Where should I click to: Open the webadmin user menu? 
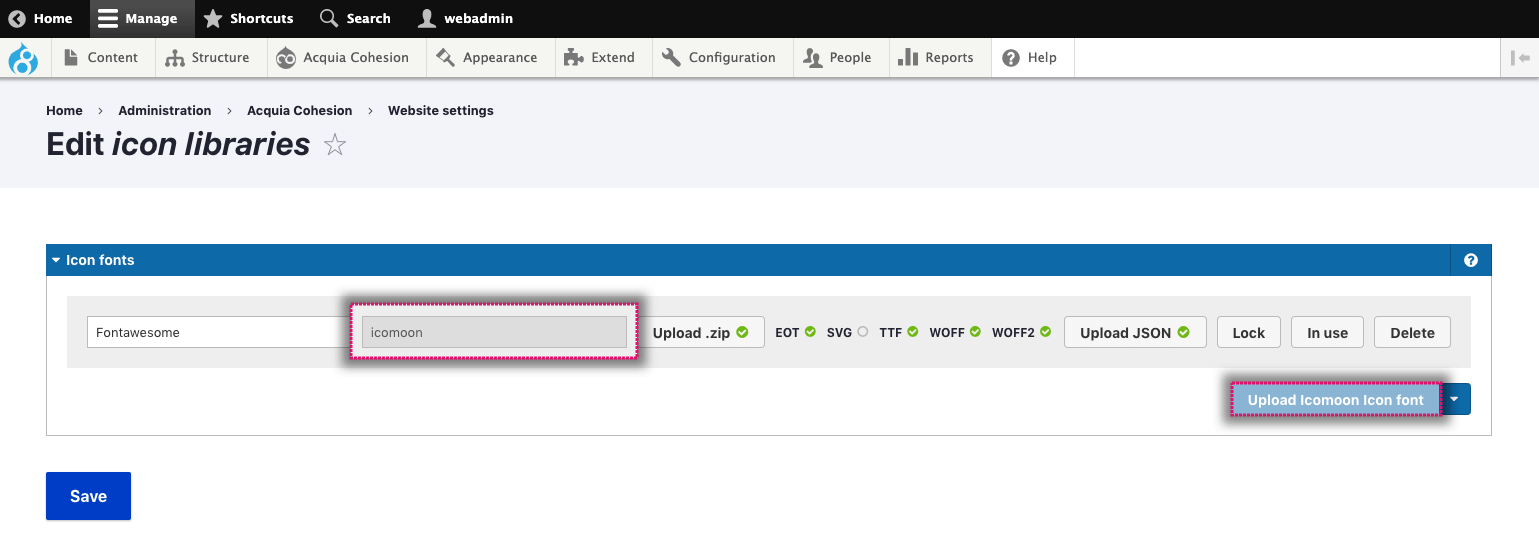click(x=465, y=18)
